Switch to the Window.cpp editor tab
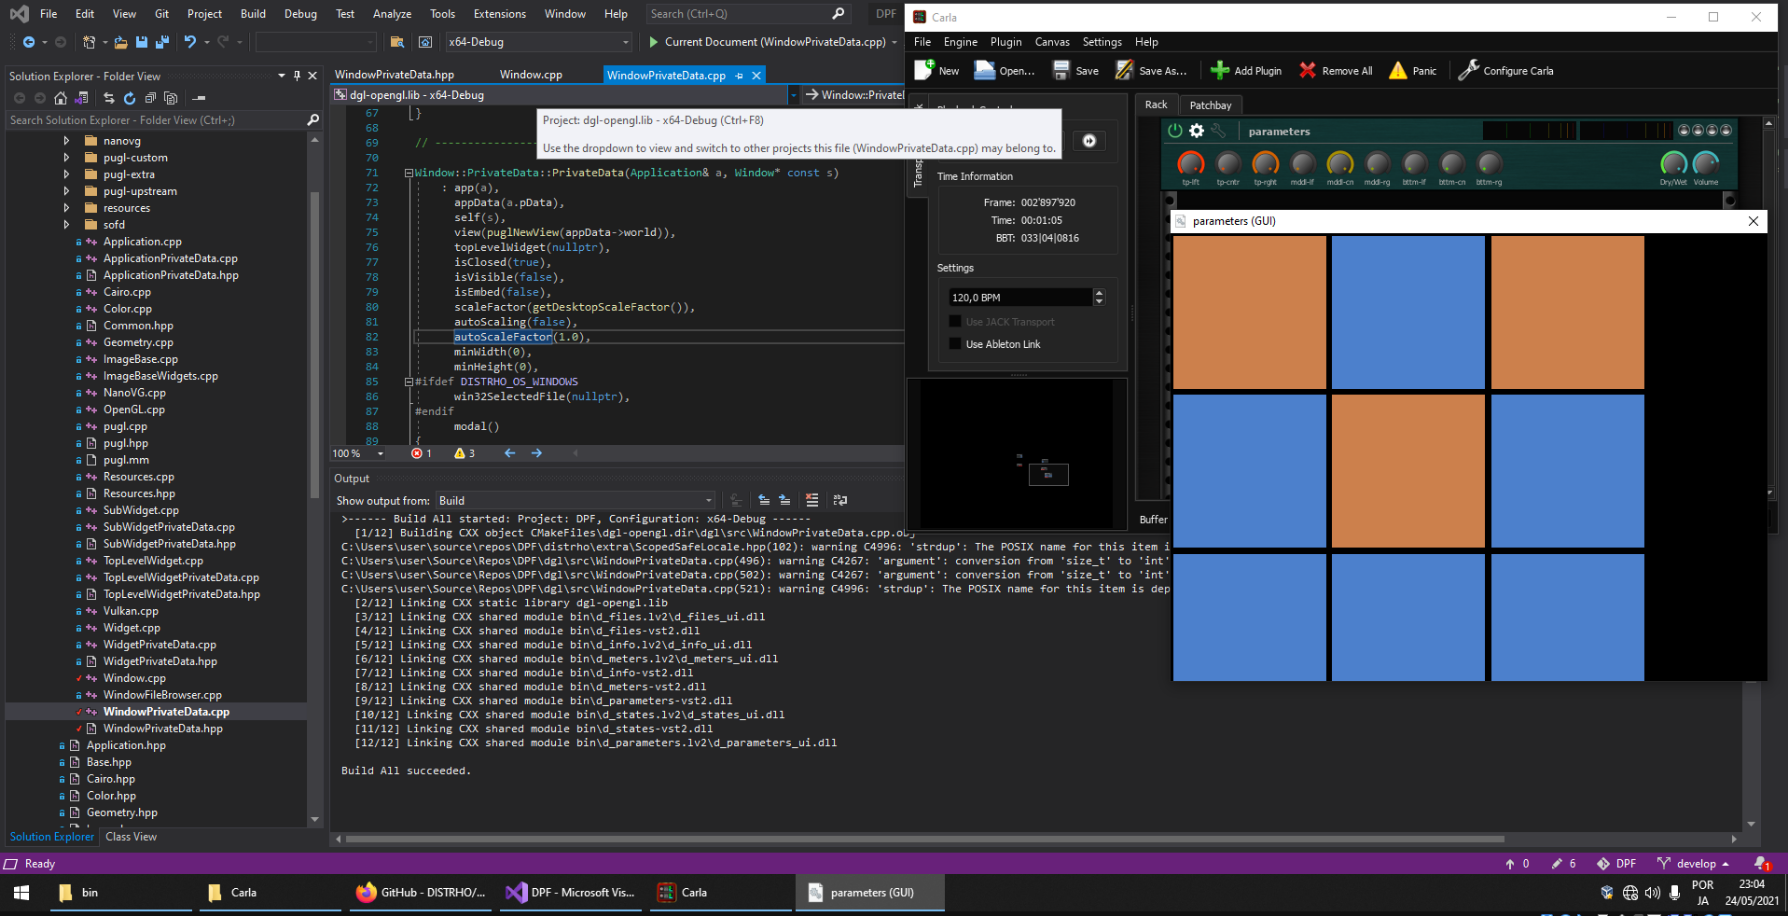 coord(531,75)
